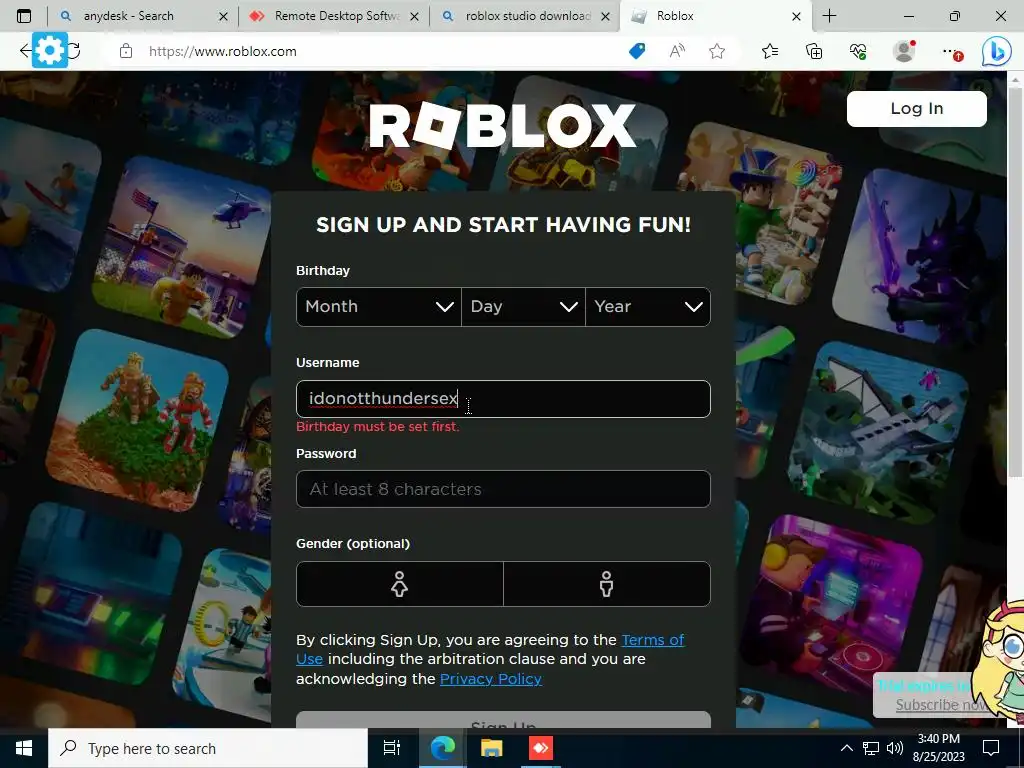Open the notifications center icon
The width and height of the screenshot is (1024, 768).
[x=991, y=747]
